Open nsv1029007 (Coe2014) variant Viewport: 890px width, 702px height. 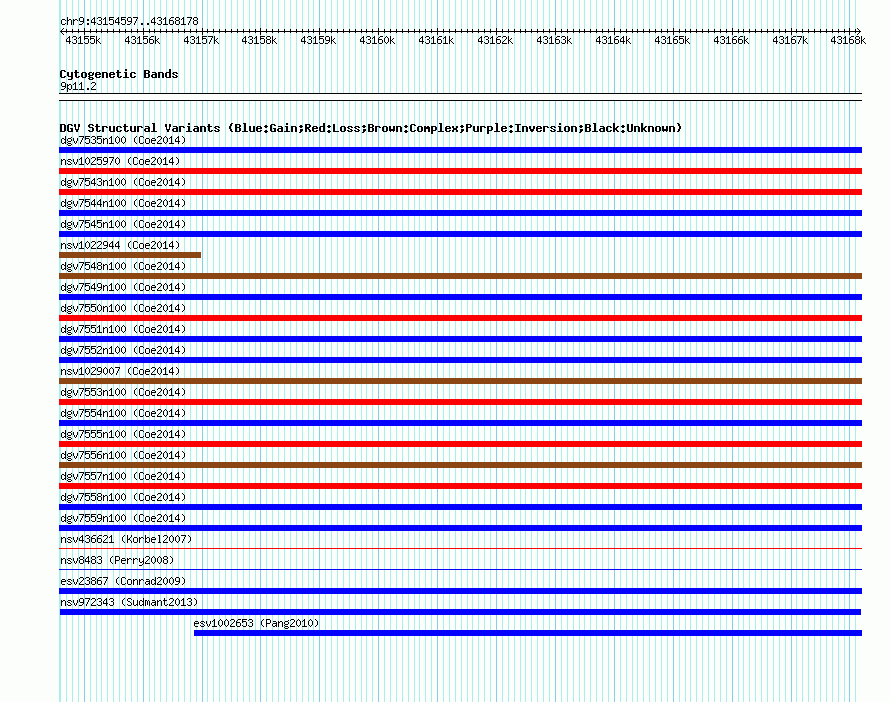click(120, 371)
